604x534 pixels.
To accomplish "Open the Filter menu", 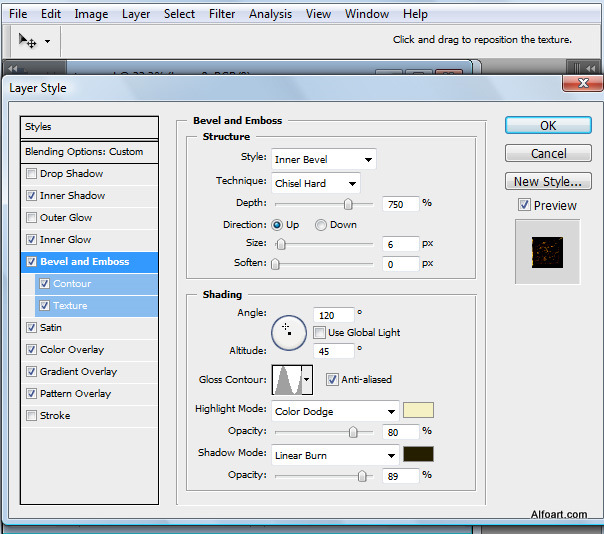I will tap(222, 14).
